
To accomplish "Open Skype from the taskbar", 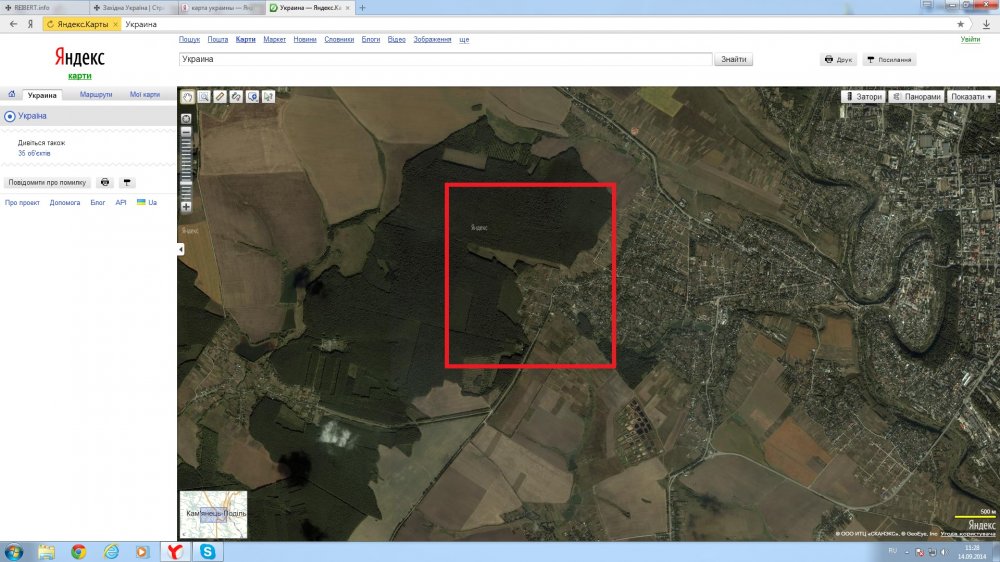I will pos(207,552).
